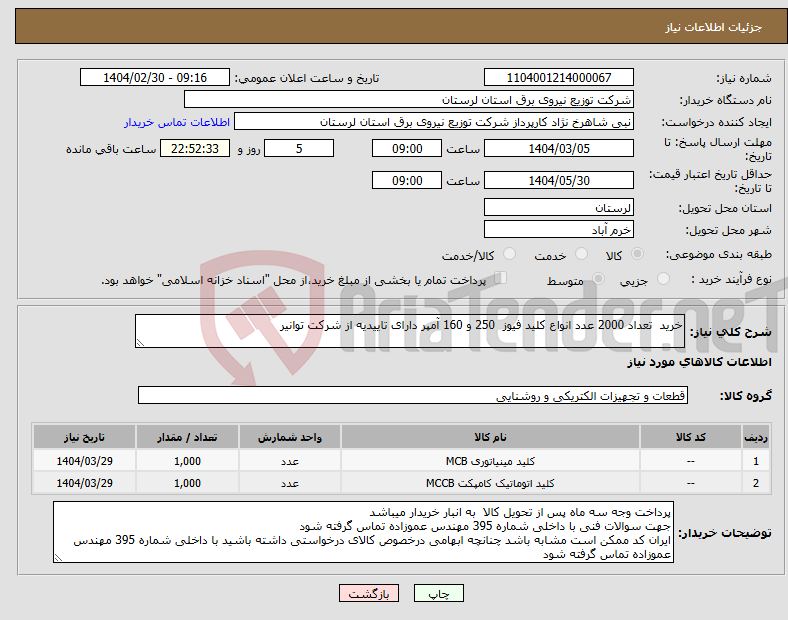The height and width of the screenshot is (620, 788).
Task: Click the delivery province field لرستان
Action: [x=558, y=207]
